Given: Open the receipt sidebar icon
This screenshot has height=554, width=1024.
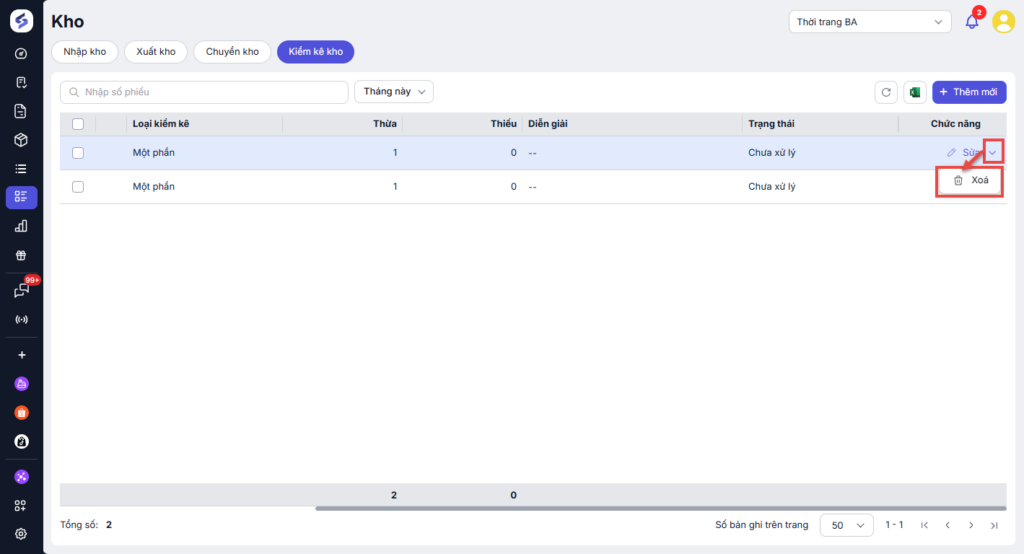Looking at the screenshot, I should (x=21, y=82).
